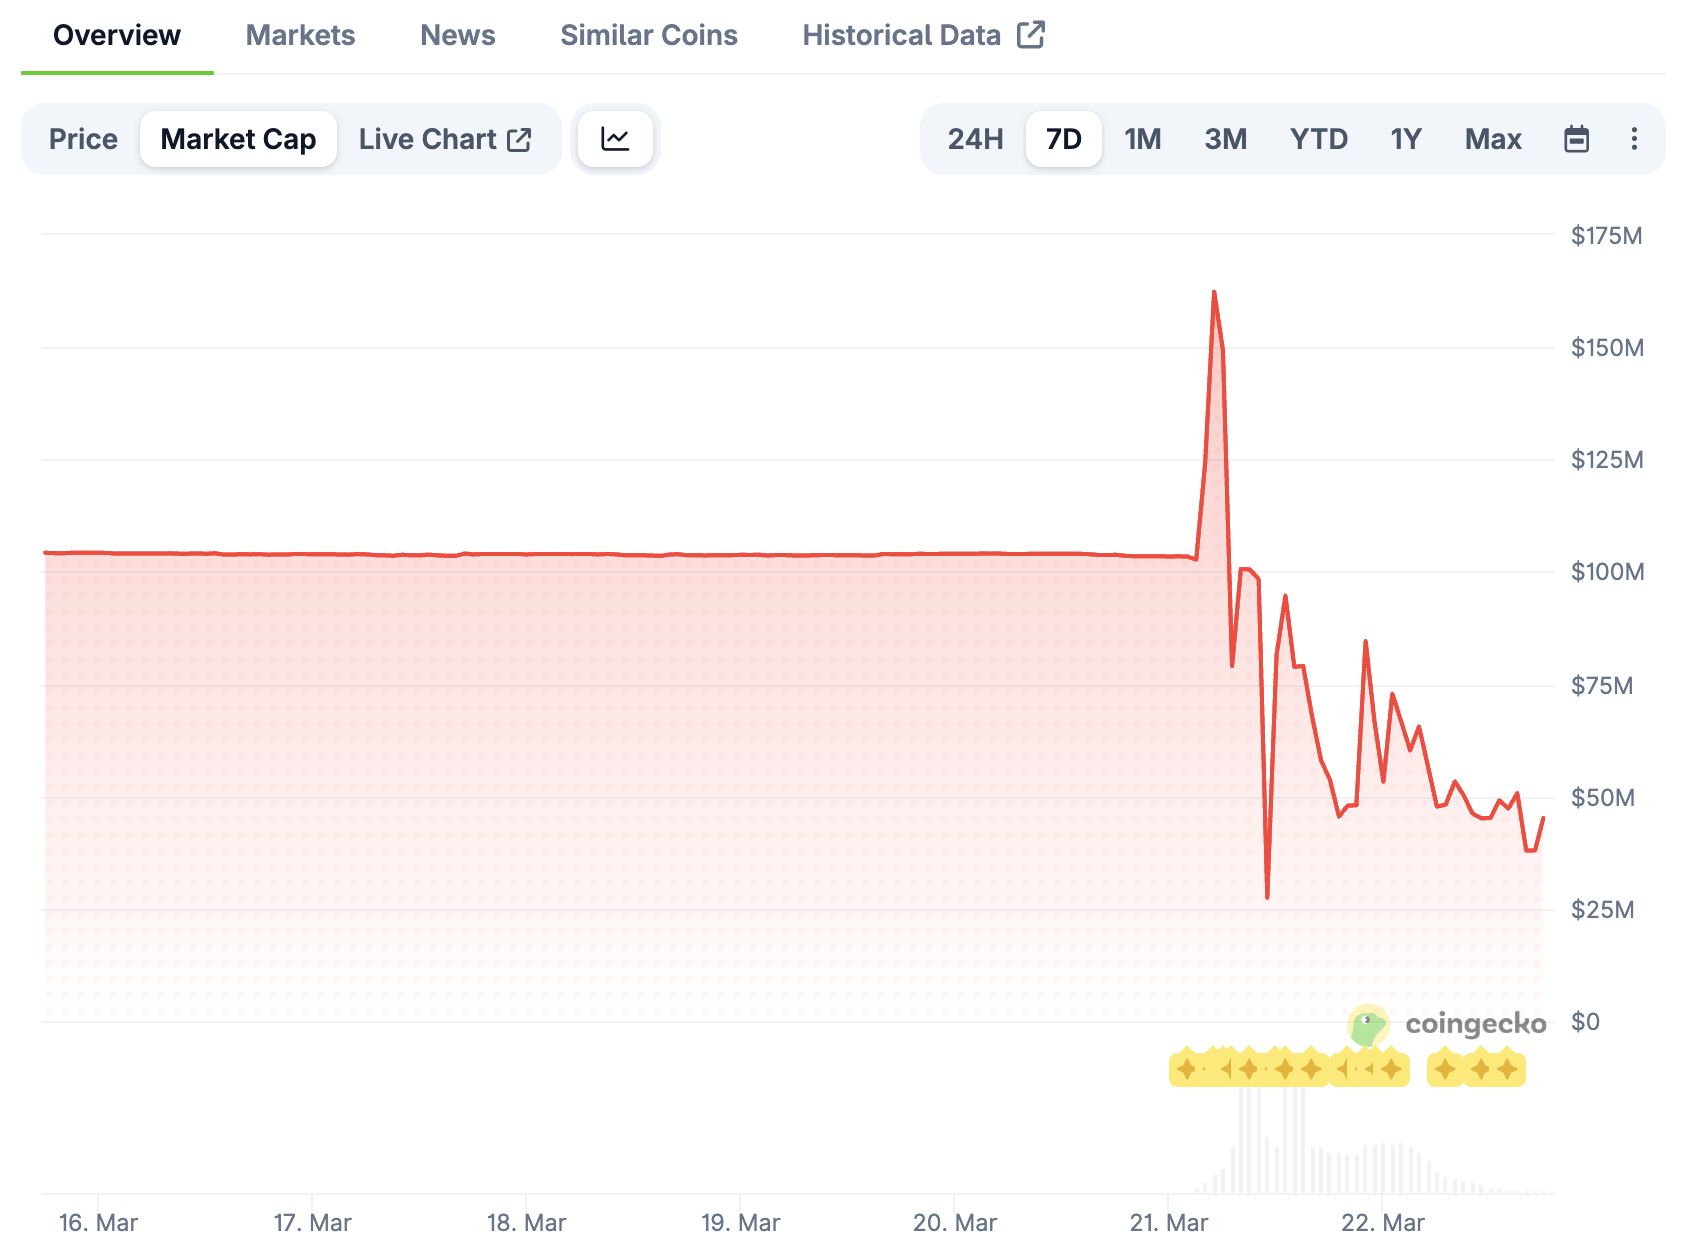Open the News tab
Viewport: 1692px width, 1244px height.
point(457,35)
